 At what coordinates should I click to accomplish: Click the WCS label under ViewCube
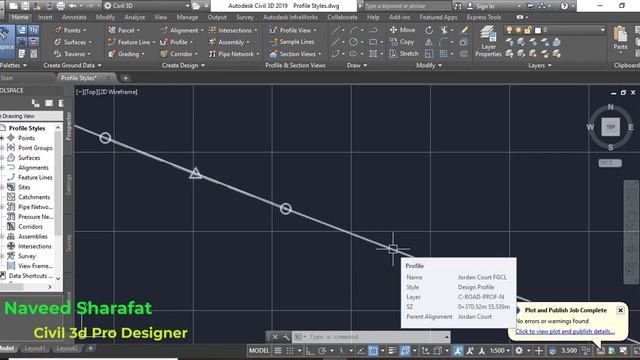click(x=610, y=163)
